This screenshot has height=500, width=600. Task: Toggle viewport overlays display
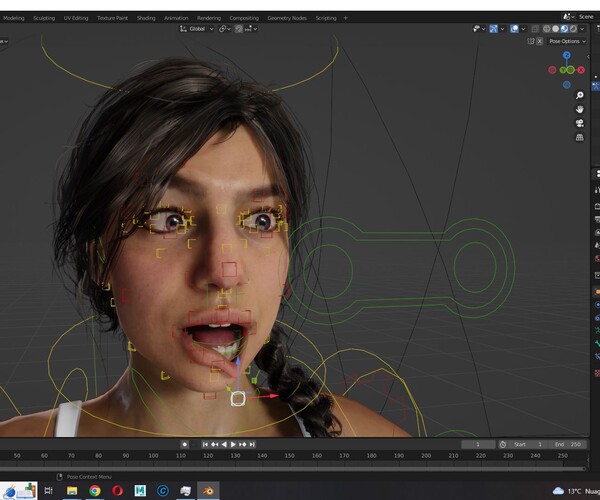(x=515, y=29)
